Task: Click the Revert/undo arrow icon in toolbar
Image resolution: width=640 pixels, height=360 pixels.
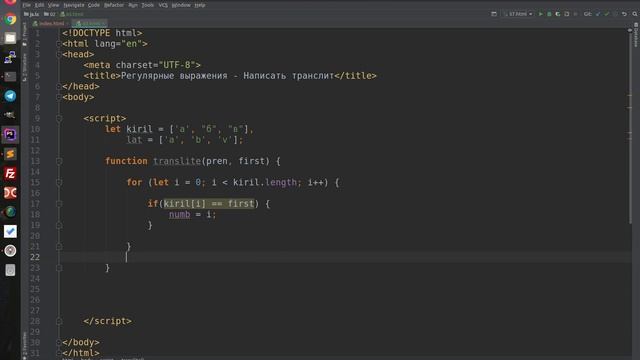Action: [624, 14]
